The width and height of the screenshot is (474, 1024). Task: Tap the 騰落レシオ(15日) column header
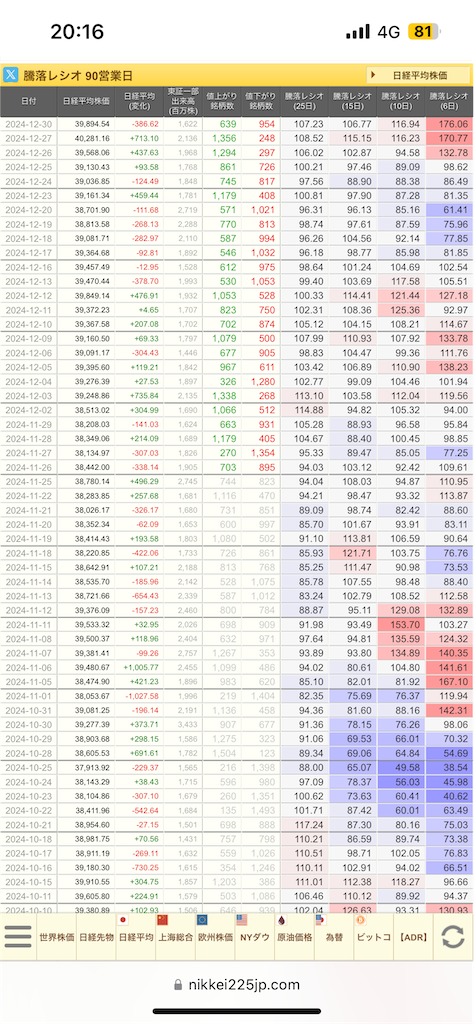click(353, 101)
